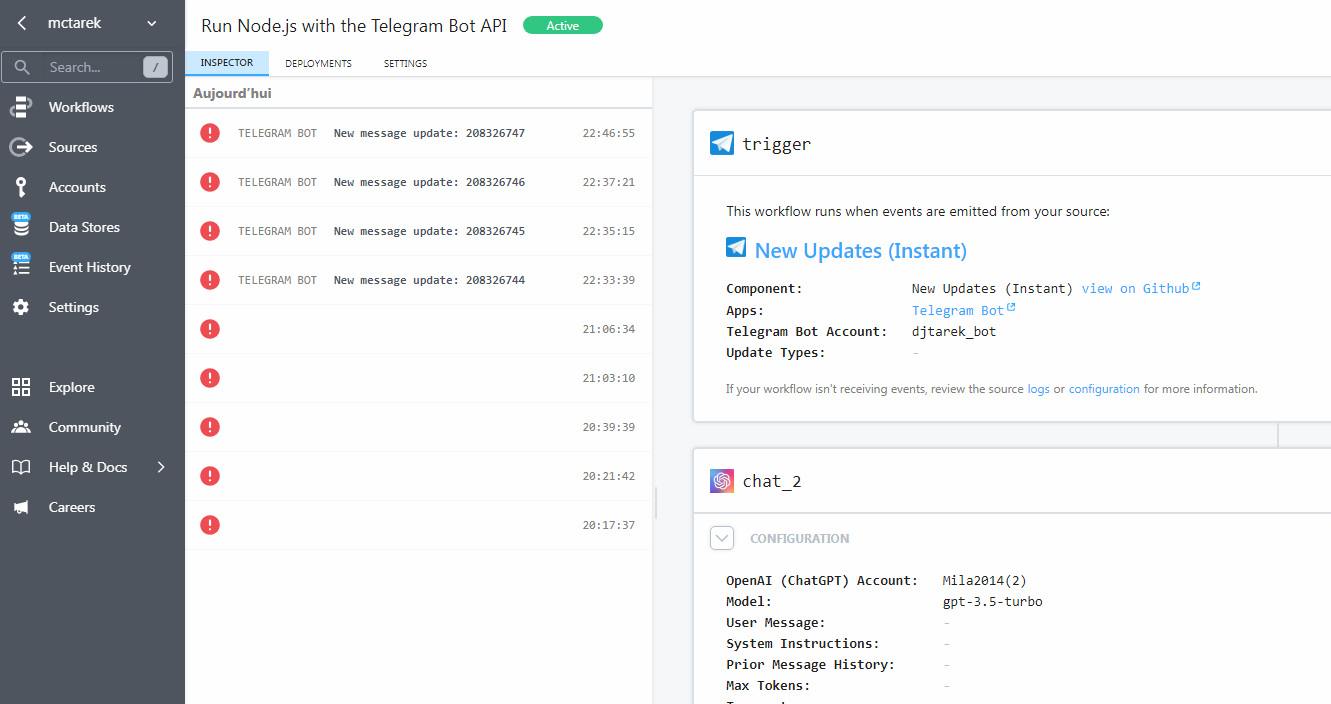Click the green Active status badge
The width and height of the screenshot is (1331, 704).
(x=563, y=26)
